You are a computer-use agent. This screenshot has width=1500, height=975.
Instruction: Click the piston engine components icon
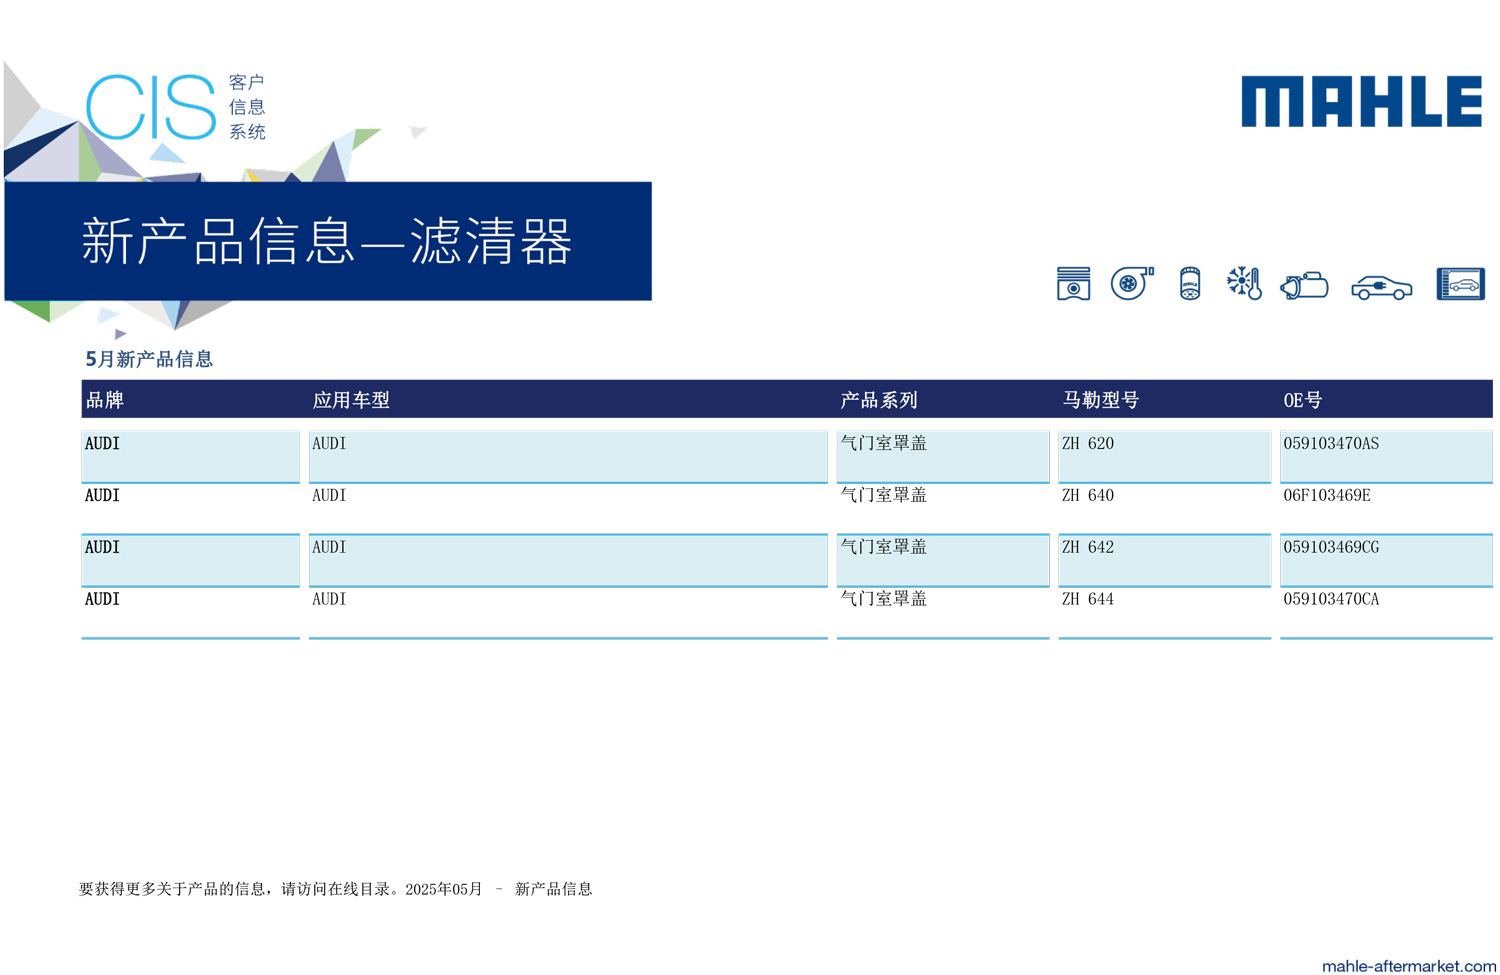click(1073, 284)
